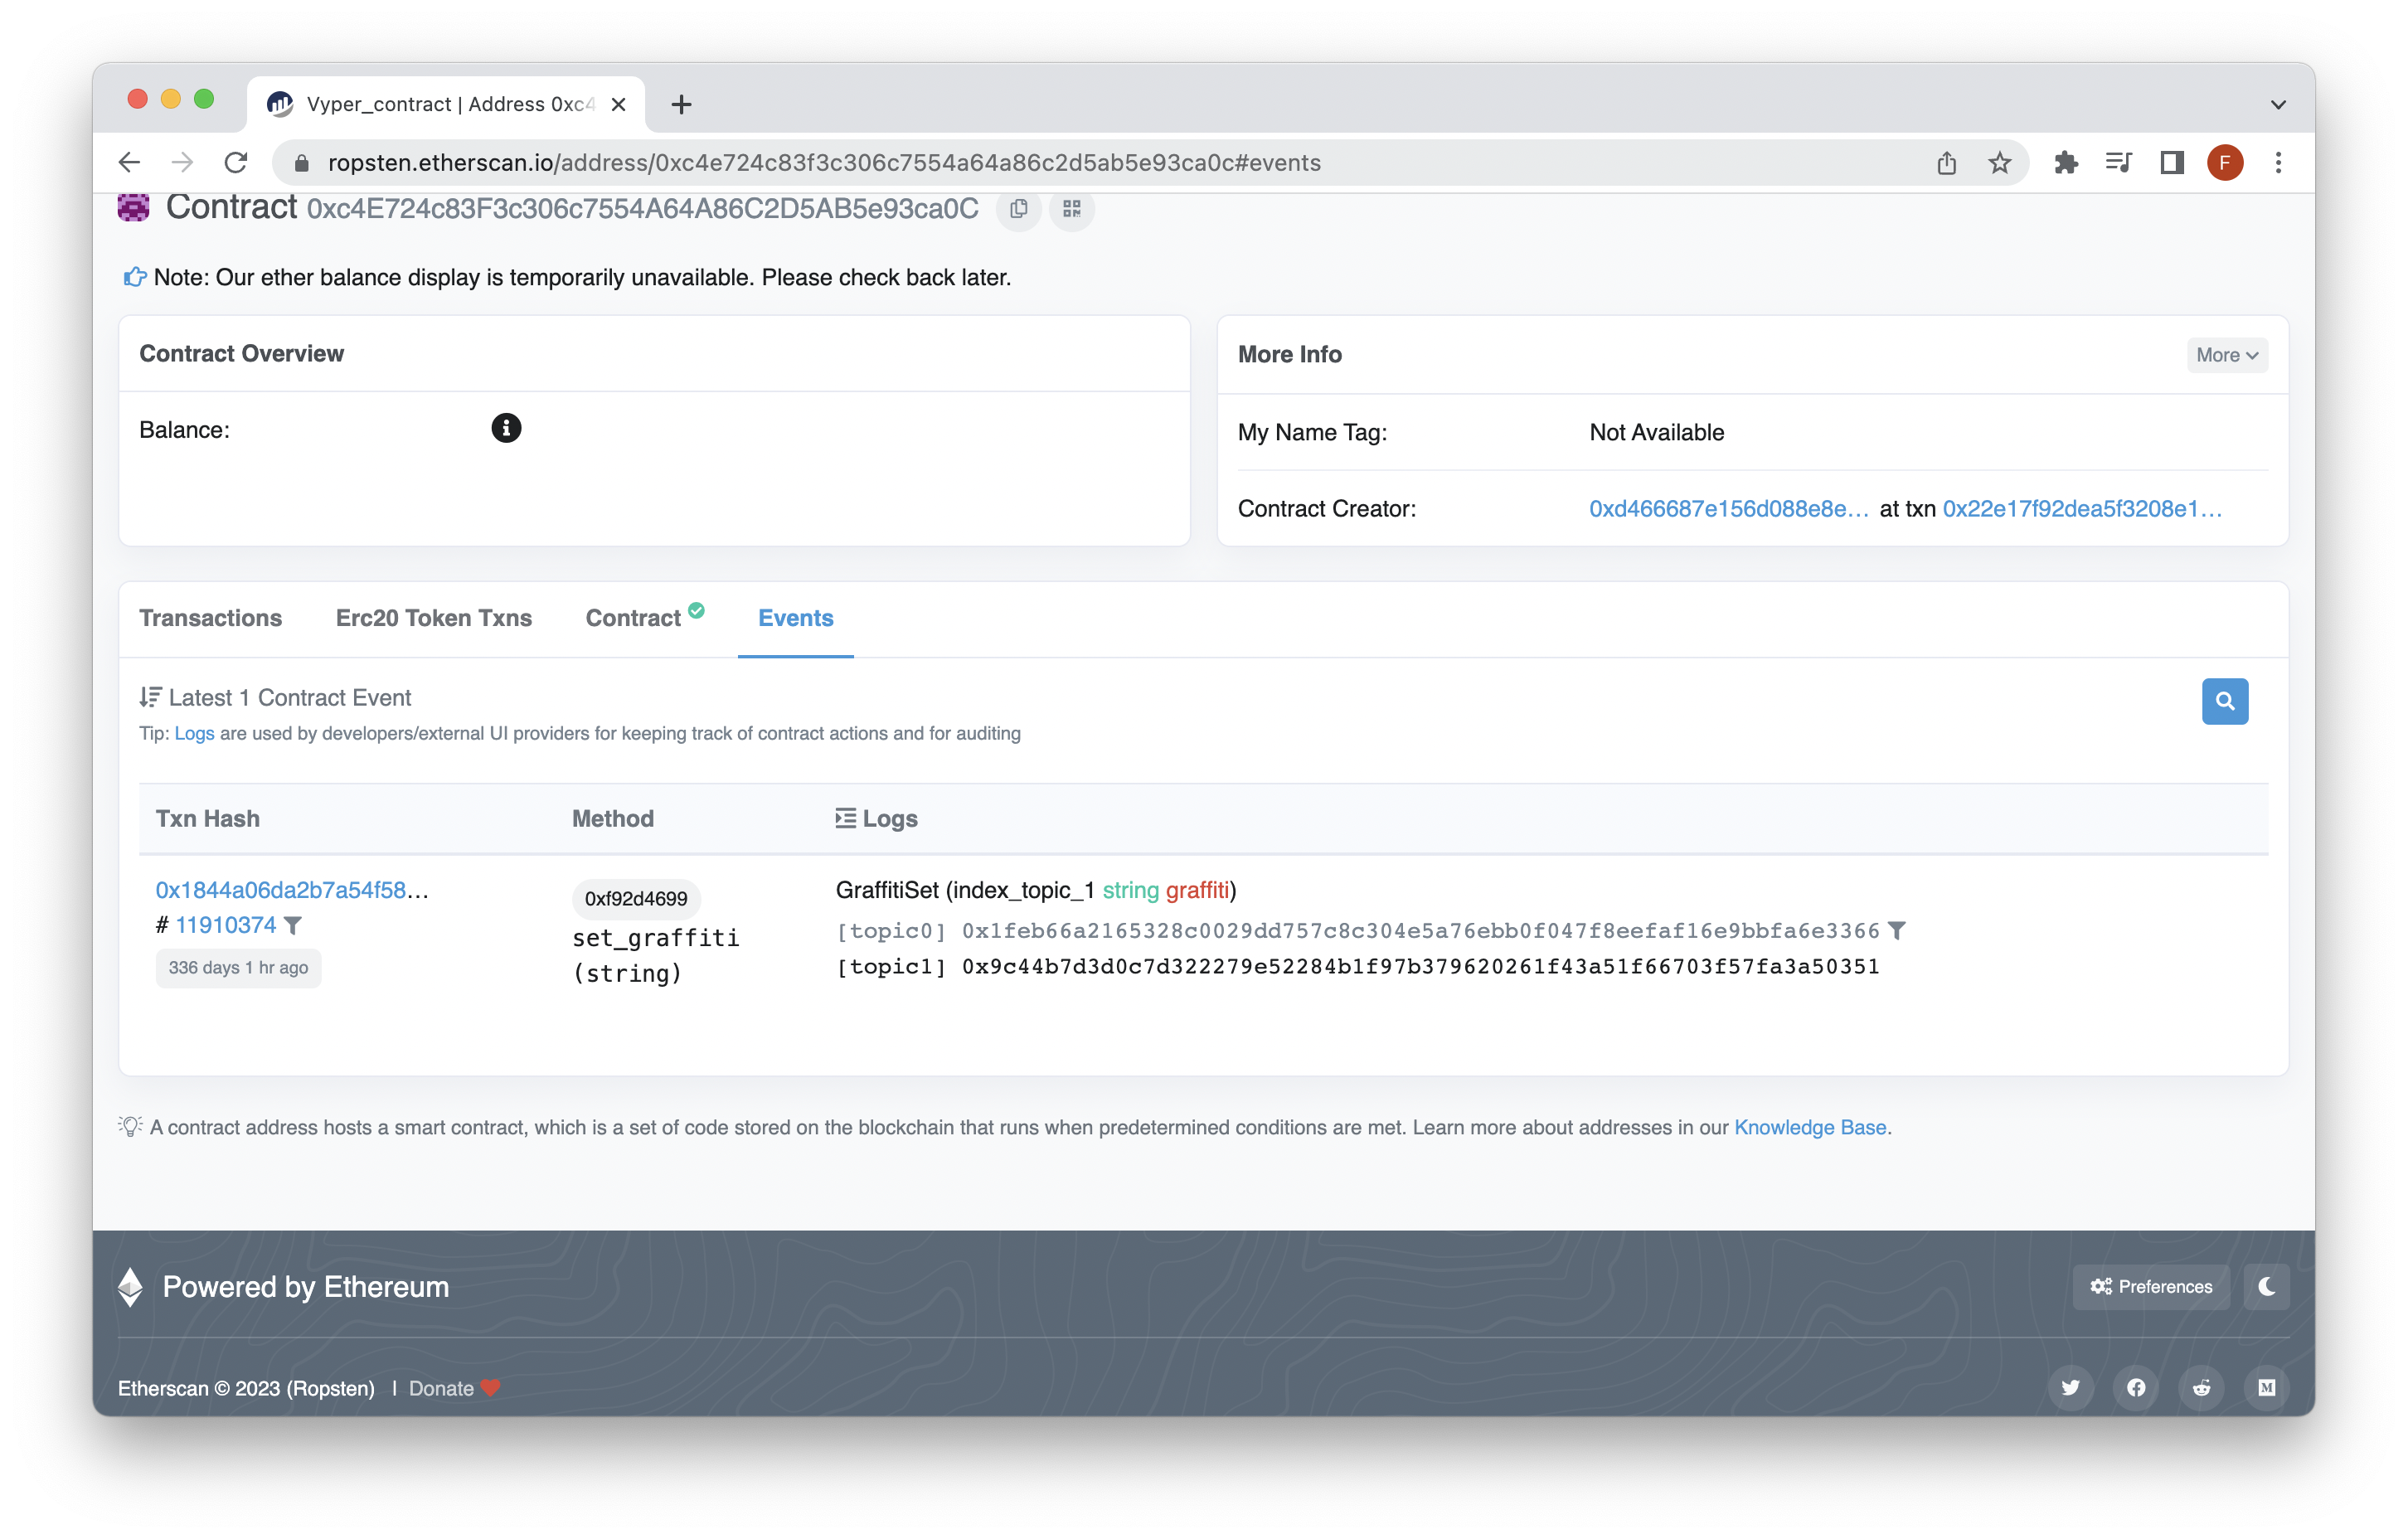Filter events by block 11910374
Viewport: 2408px width, 1539px height.
[x=293, y=925]
